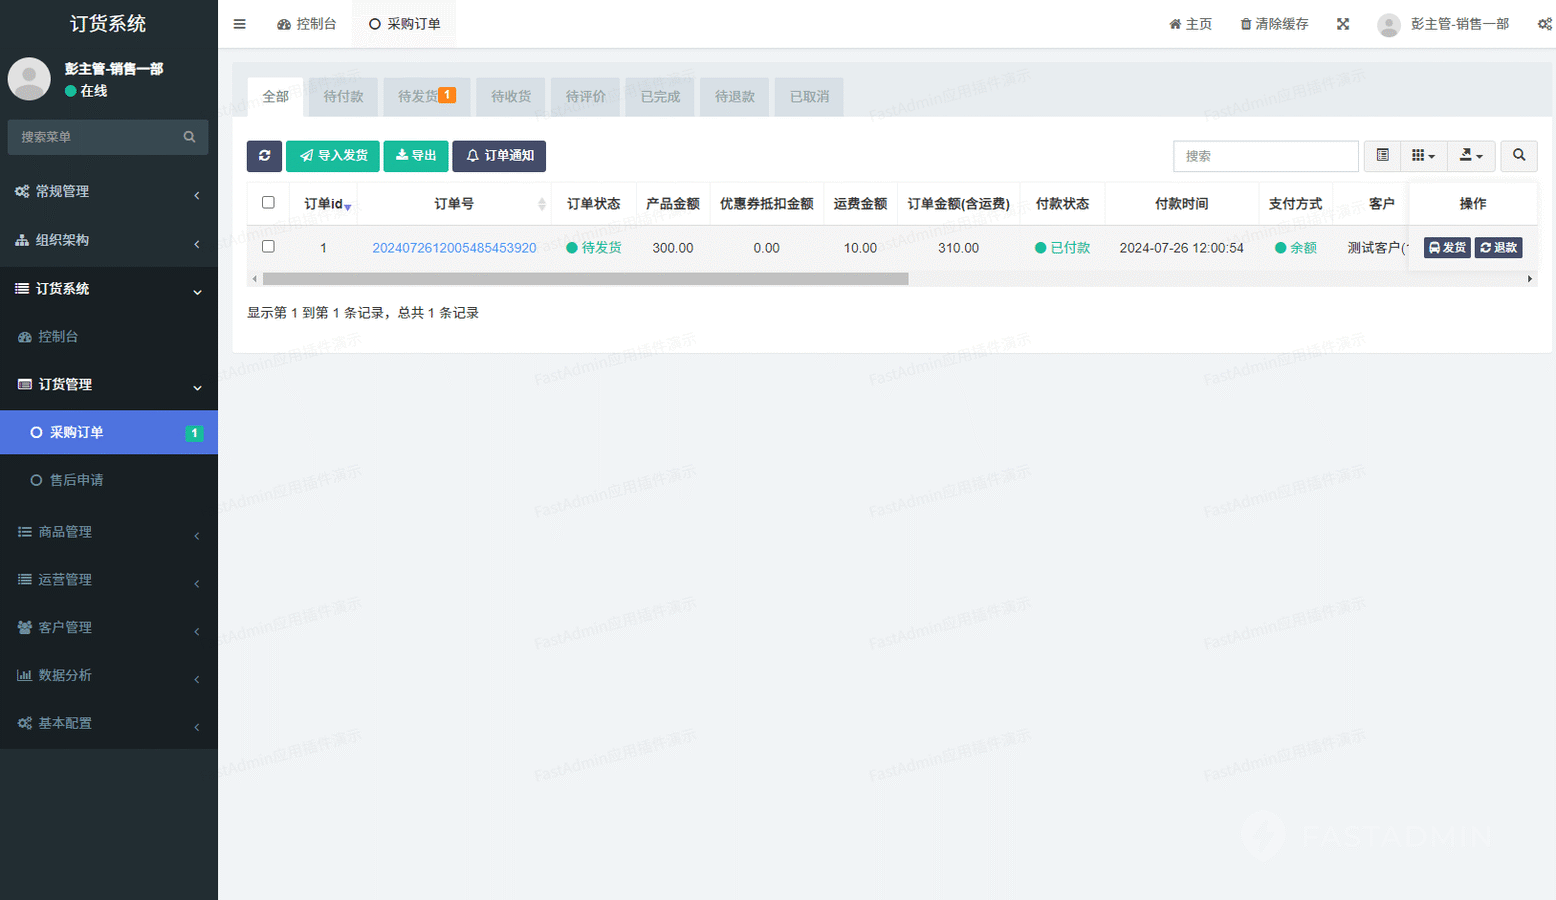This screenshot has width=1556, height=900.
Task: Switch to the 已完成 tab
Action: [660, 97]
